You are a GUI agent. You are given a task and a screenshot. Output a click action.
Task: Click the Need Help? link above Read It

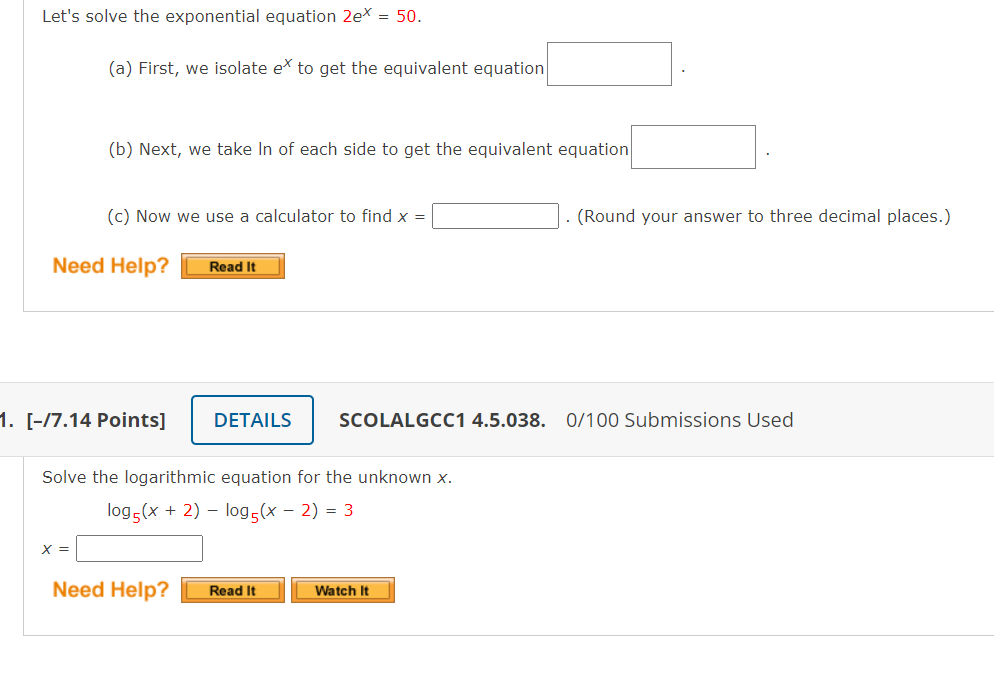(x=110, y=265)
